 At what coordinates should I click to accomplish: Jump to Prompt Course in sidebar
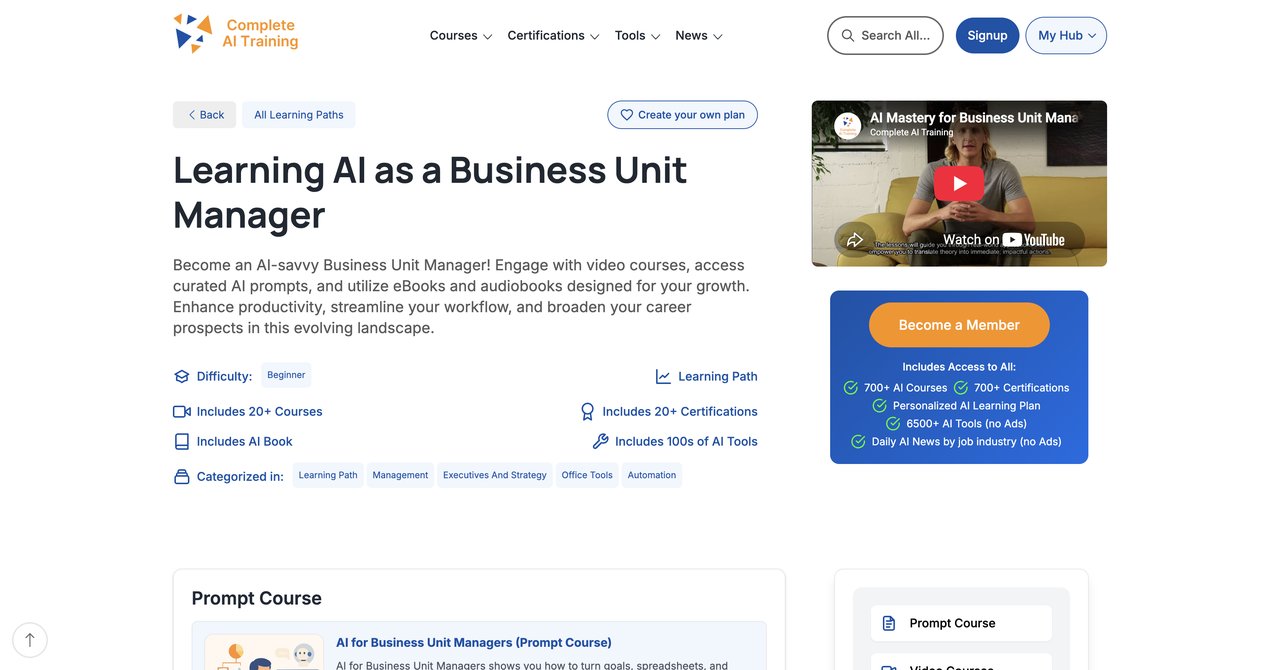coord(961,623)
